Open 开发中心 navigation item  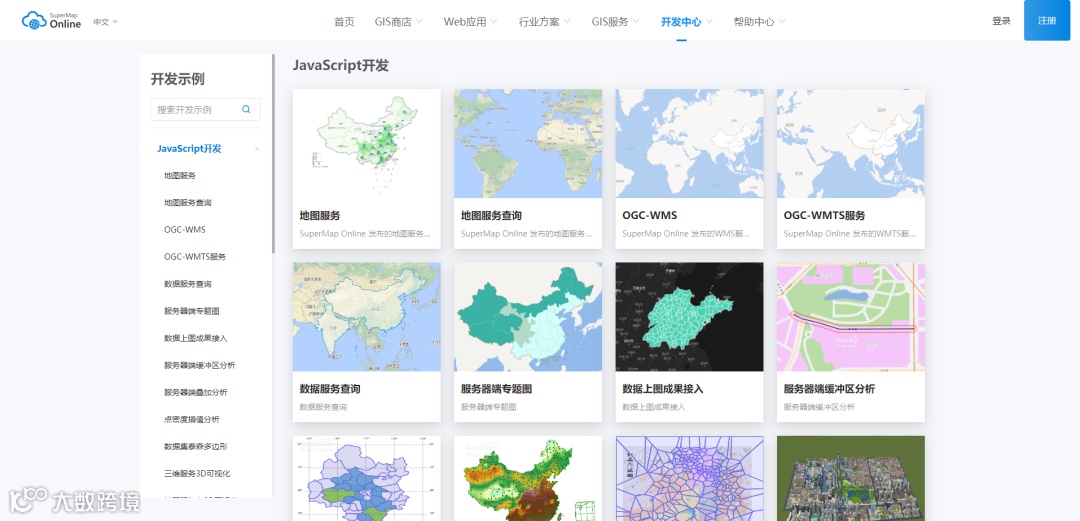click(x=681, y=21)
